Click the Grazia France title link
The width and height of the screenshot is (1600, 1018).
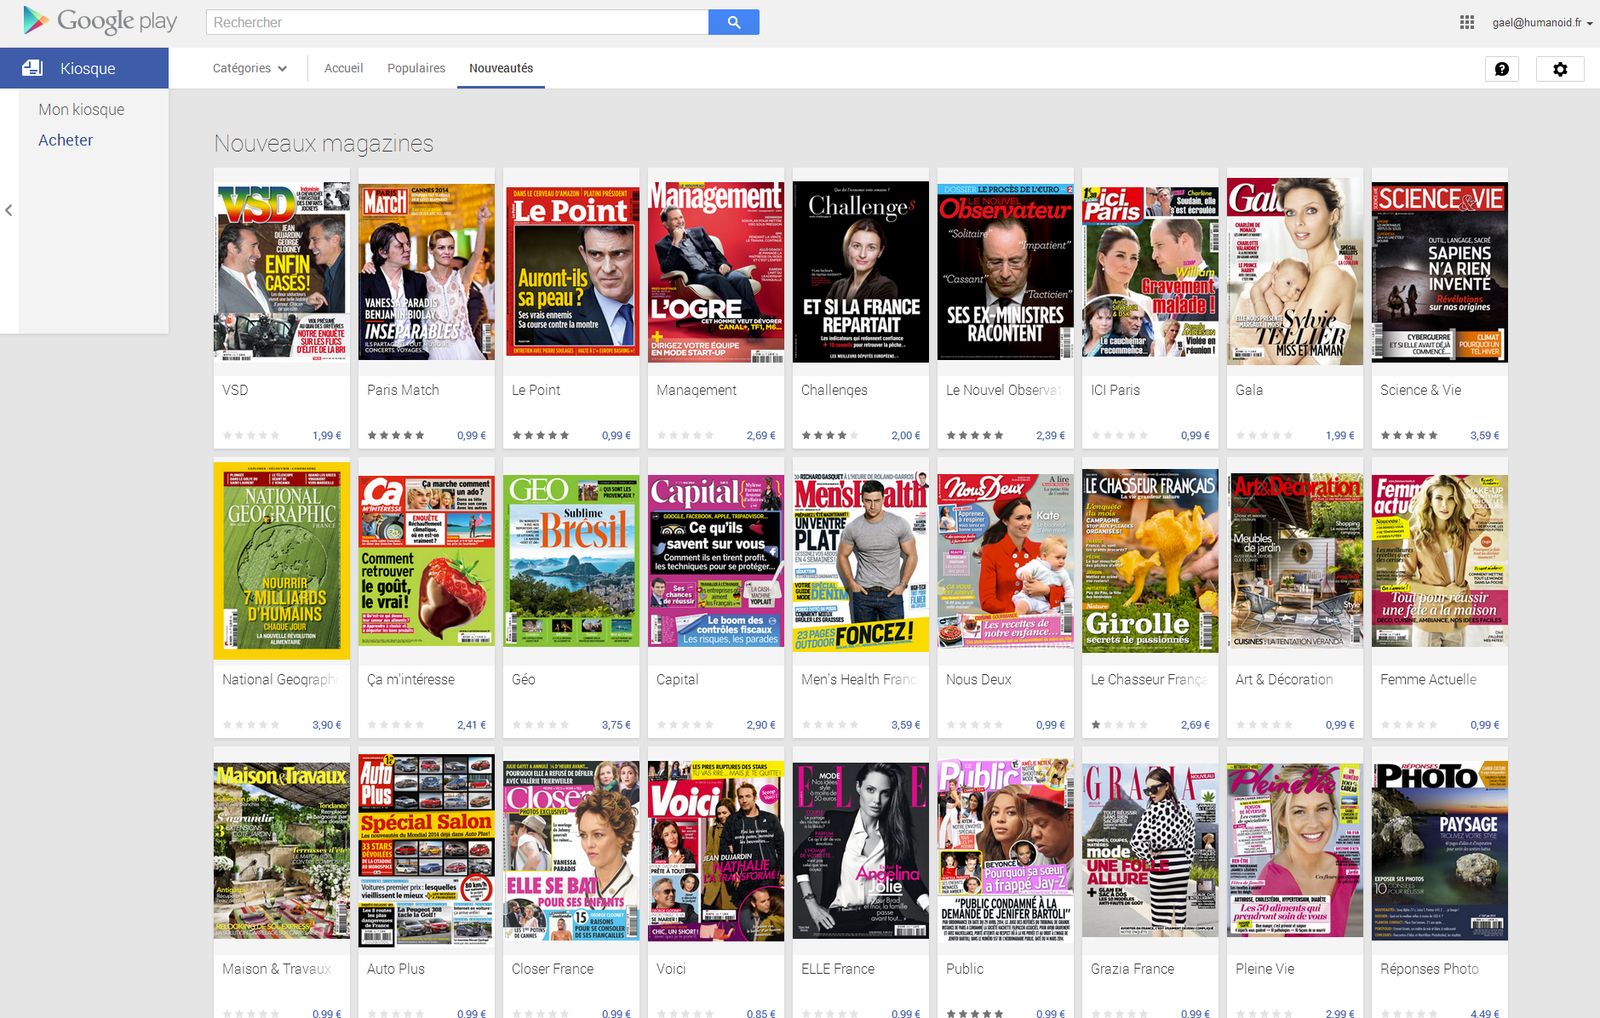click(1132, 969)
